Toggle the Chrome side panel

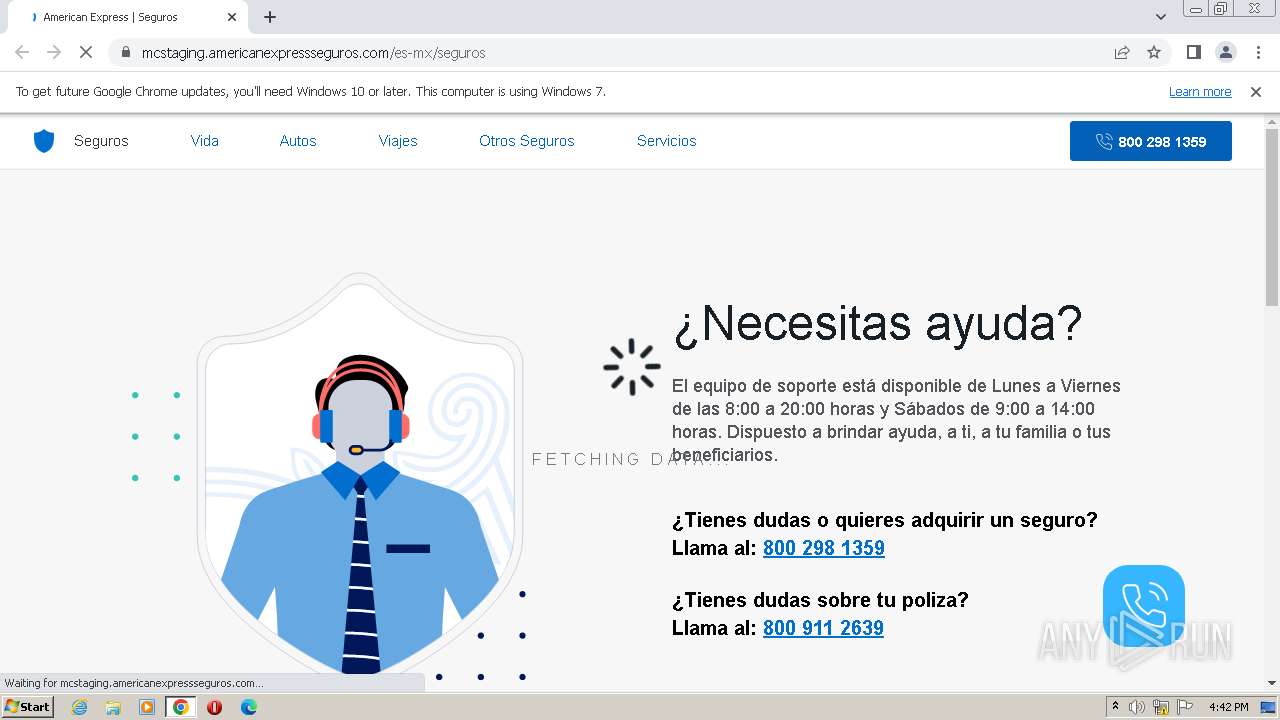click(1194, 52)
